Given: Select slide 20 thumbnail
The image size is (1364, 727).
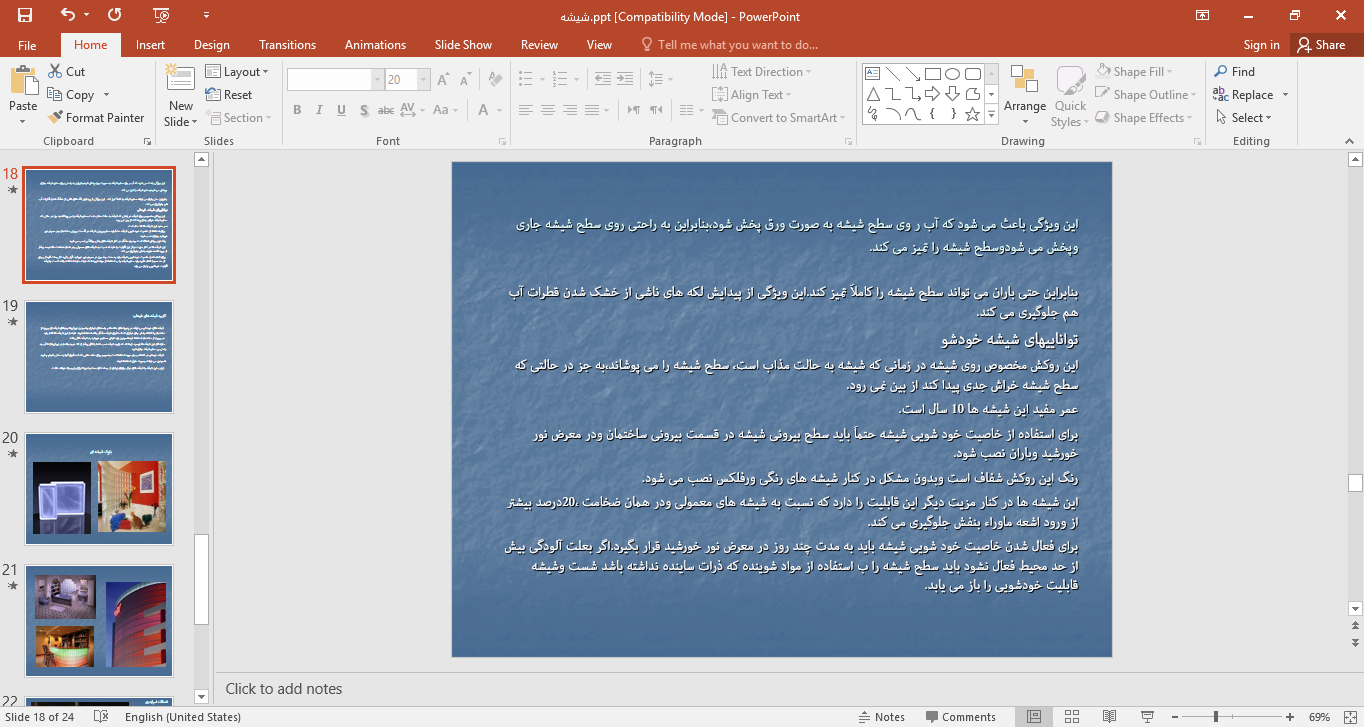Looking at the screenshot, I should (x=99, y=489).
